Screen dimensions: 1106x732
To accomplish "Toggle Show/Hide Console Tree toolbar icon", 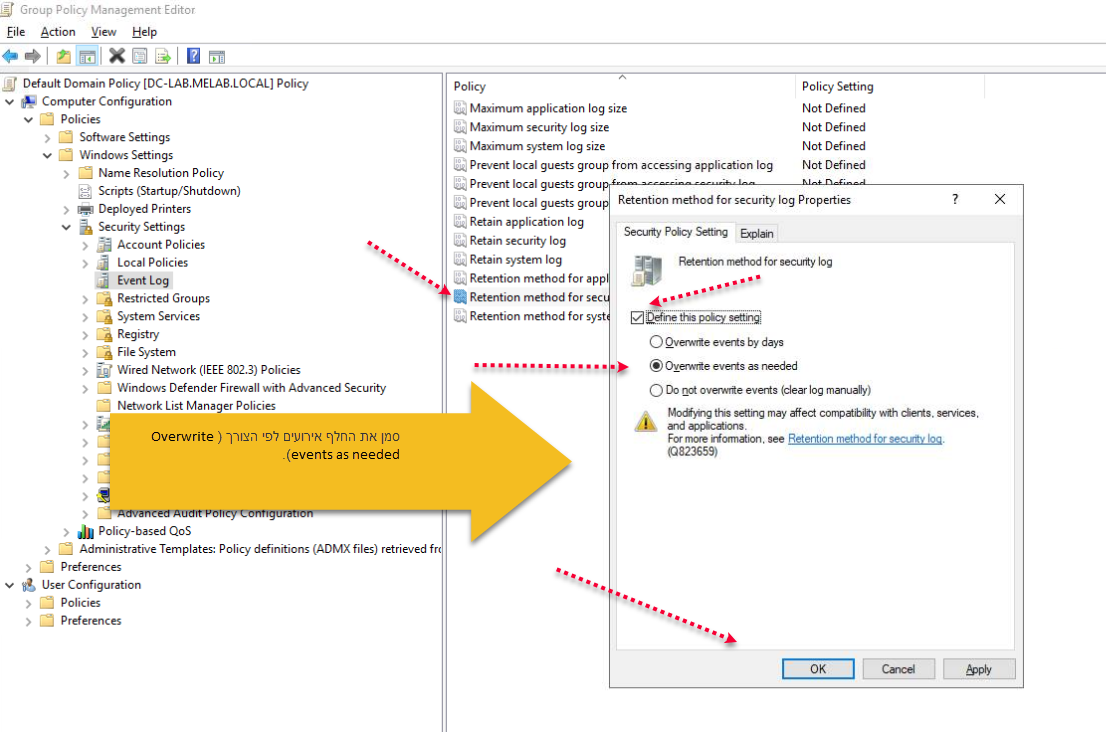I will tap(87, 57).
